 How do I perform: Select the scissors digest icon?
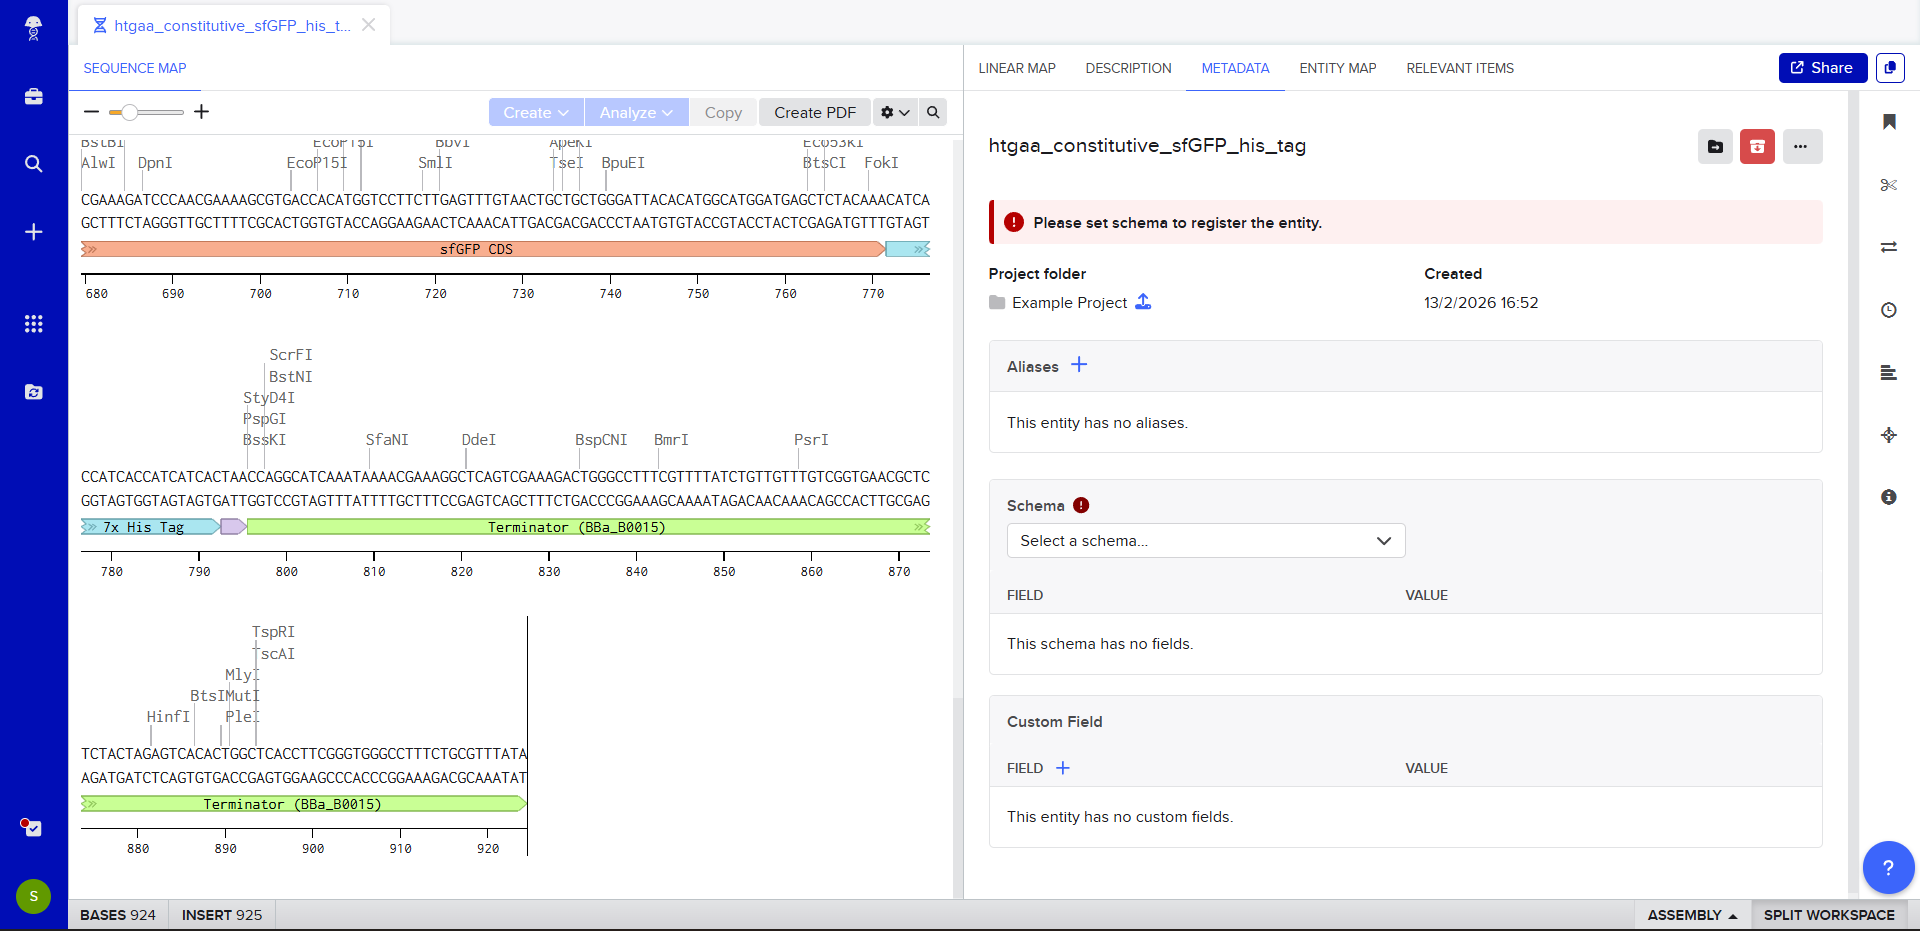tap(1889, 185)
